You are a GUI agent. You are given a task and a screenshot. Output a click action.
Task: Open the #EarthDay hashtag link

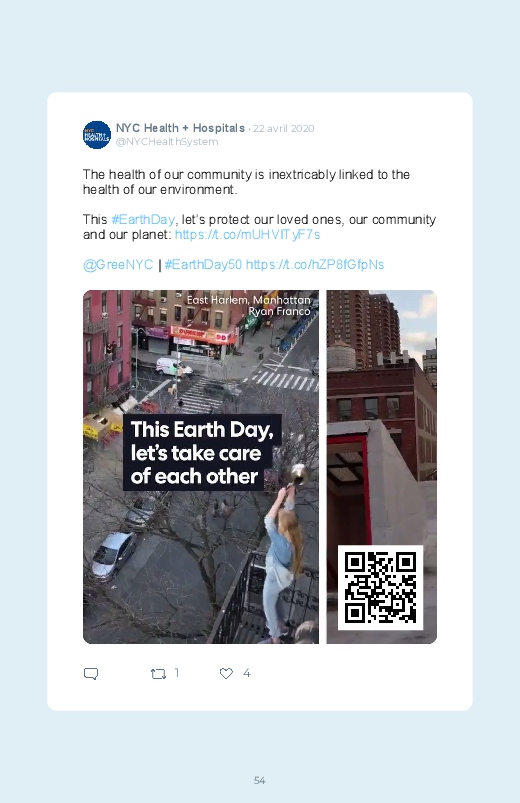click(143, 220)
